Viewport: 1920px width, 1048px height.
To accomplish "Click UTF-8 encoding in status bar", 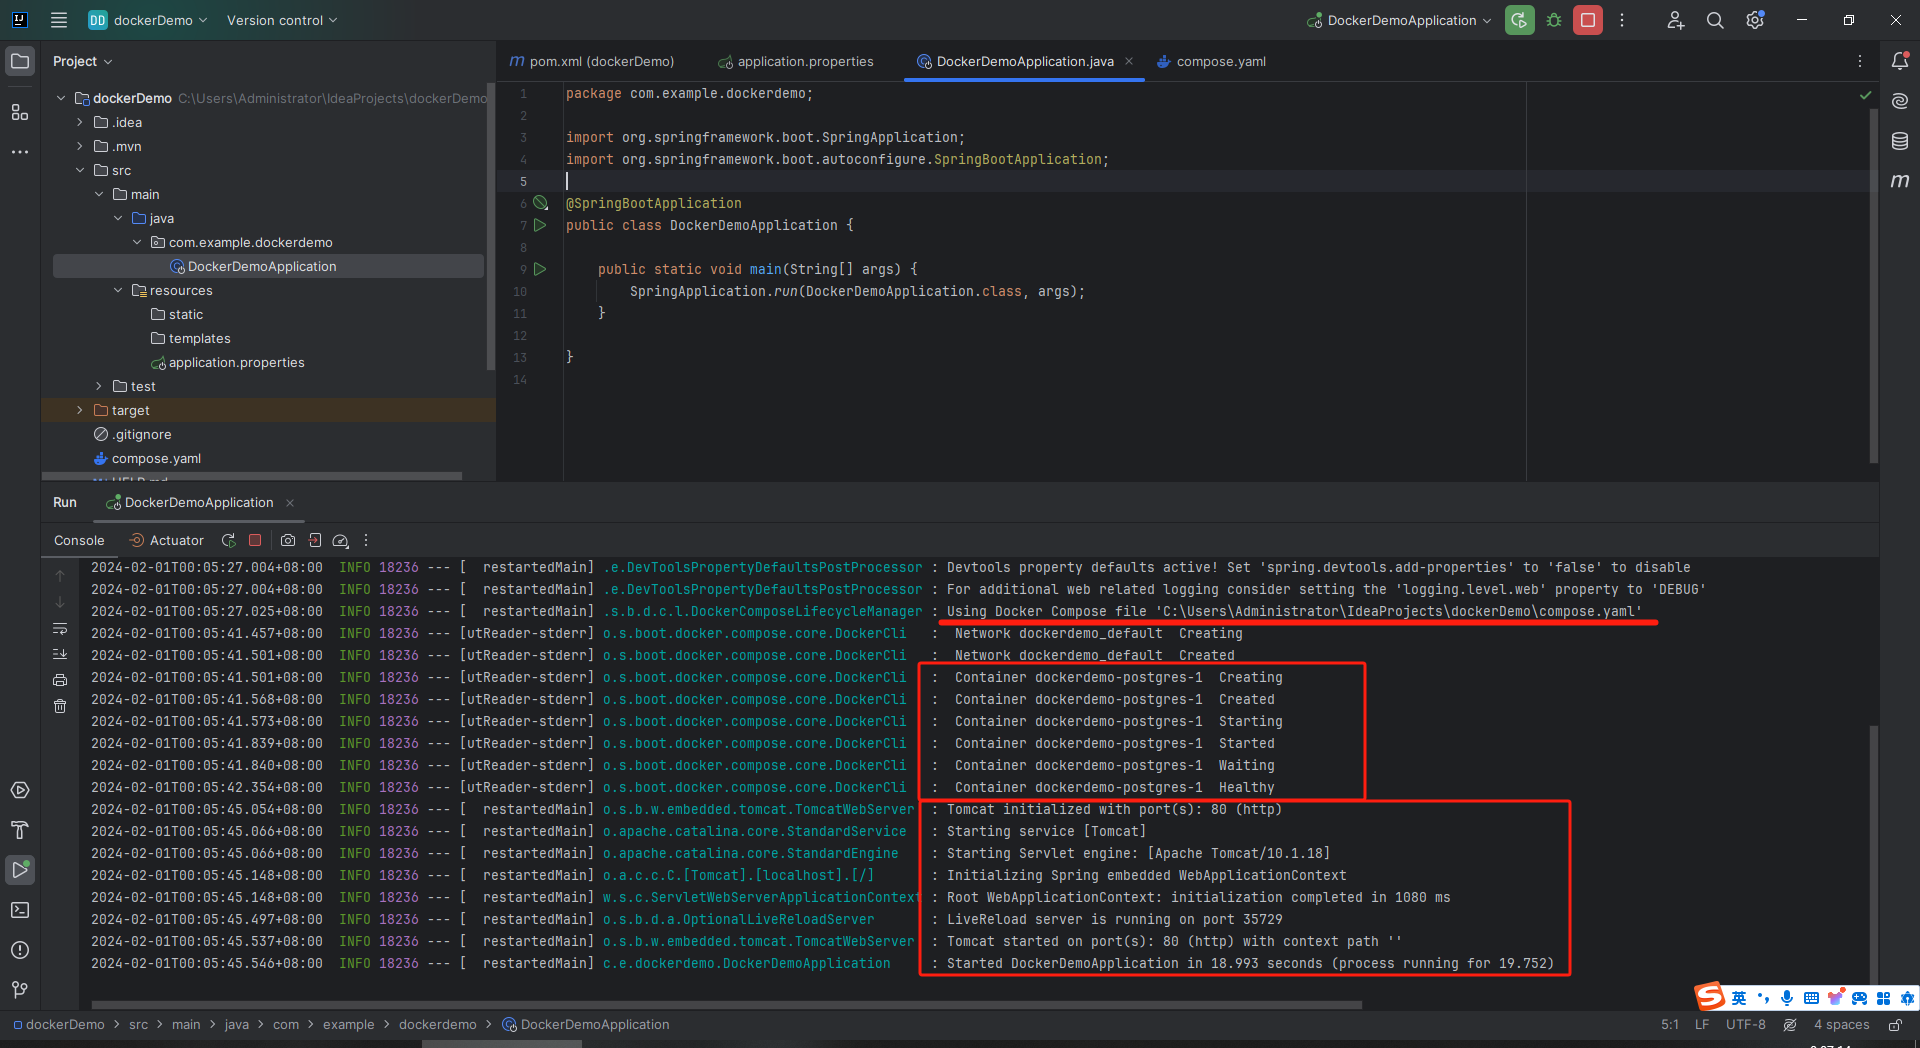I will [1746, 1025].
